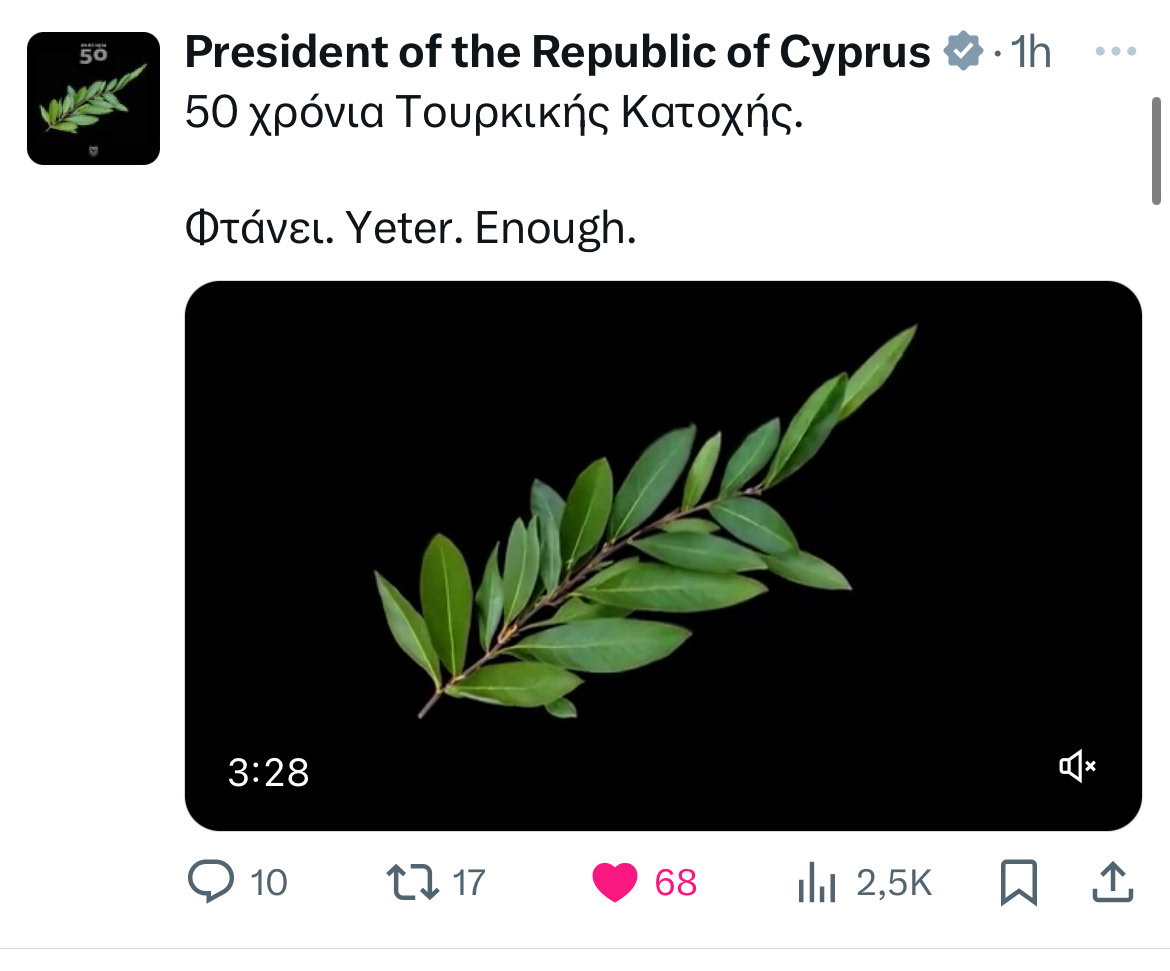
Task: Click the repost count 17
Action: click(x=468, y=883)
